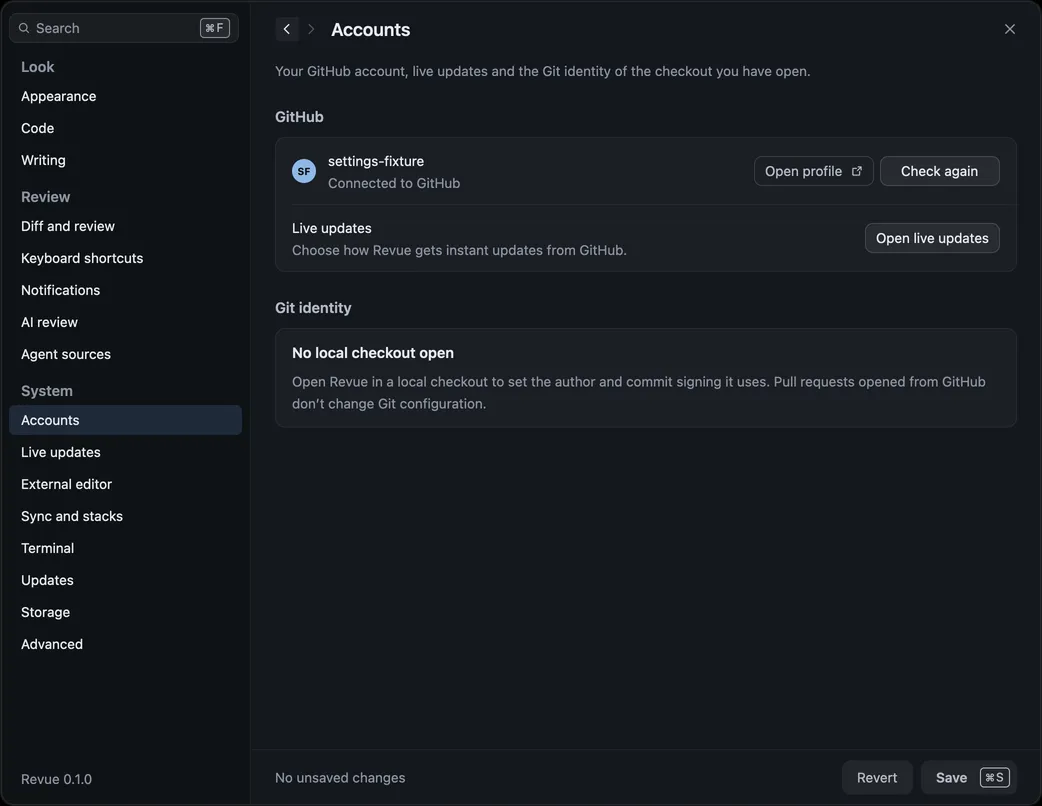Open External editor settings

point(126,484)
